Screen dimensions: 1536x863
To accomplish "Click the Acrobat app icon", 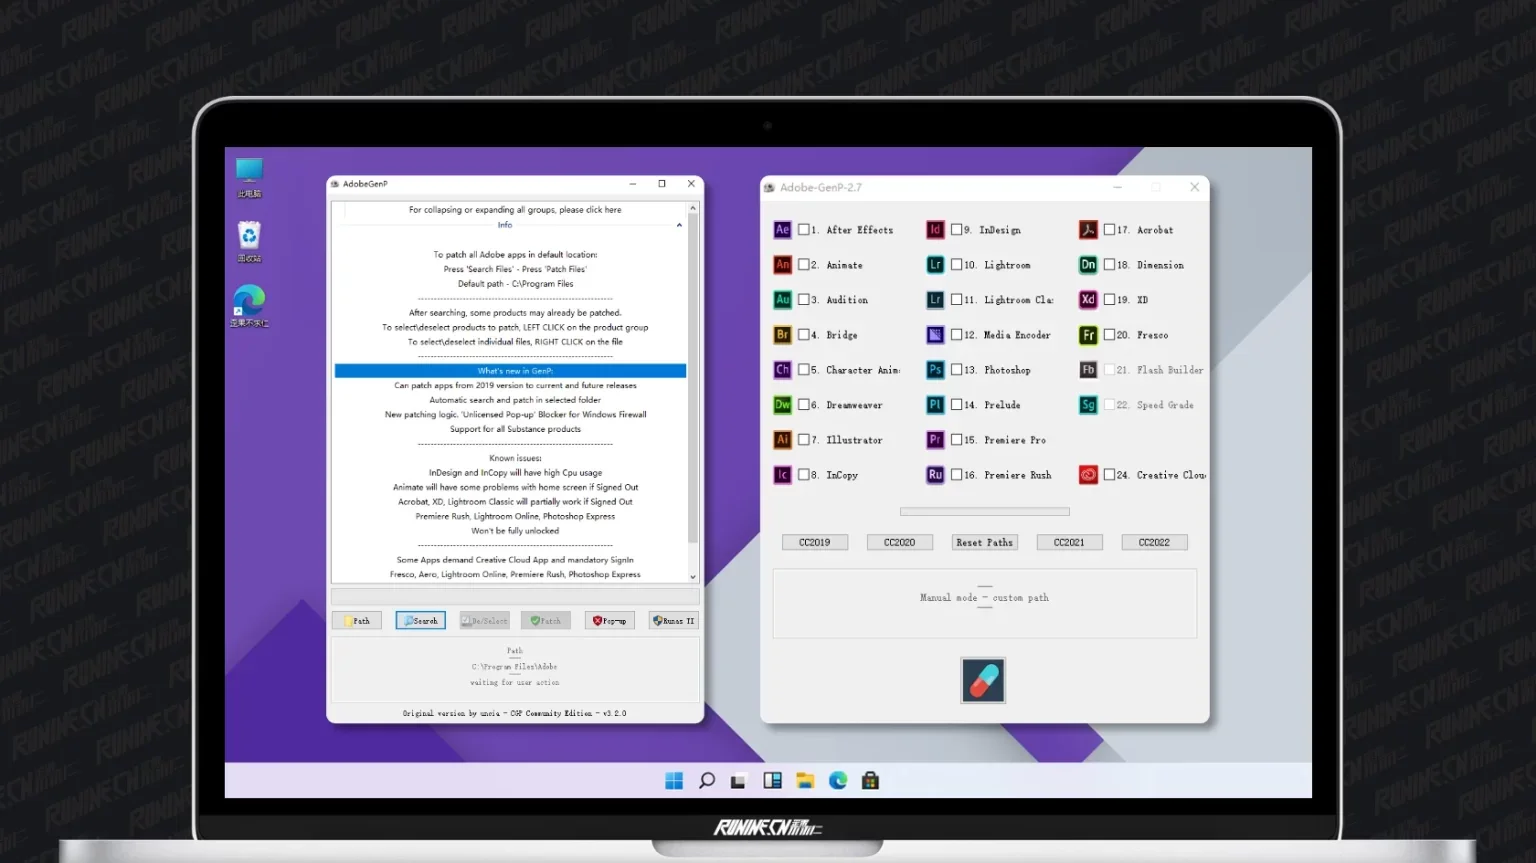I will point(1088,230).
